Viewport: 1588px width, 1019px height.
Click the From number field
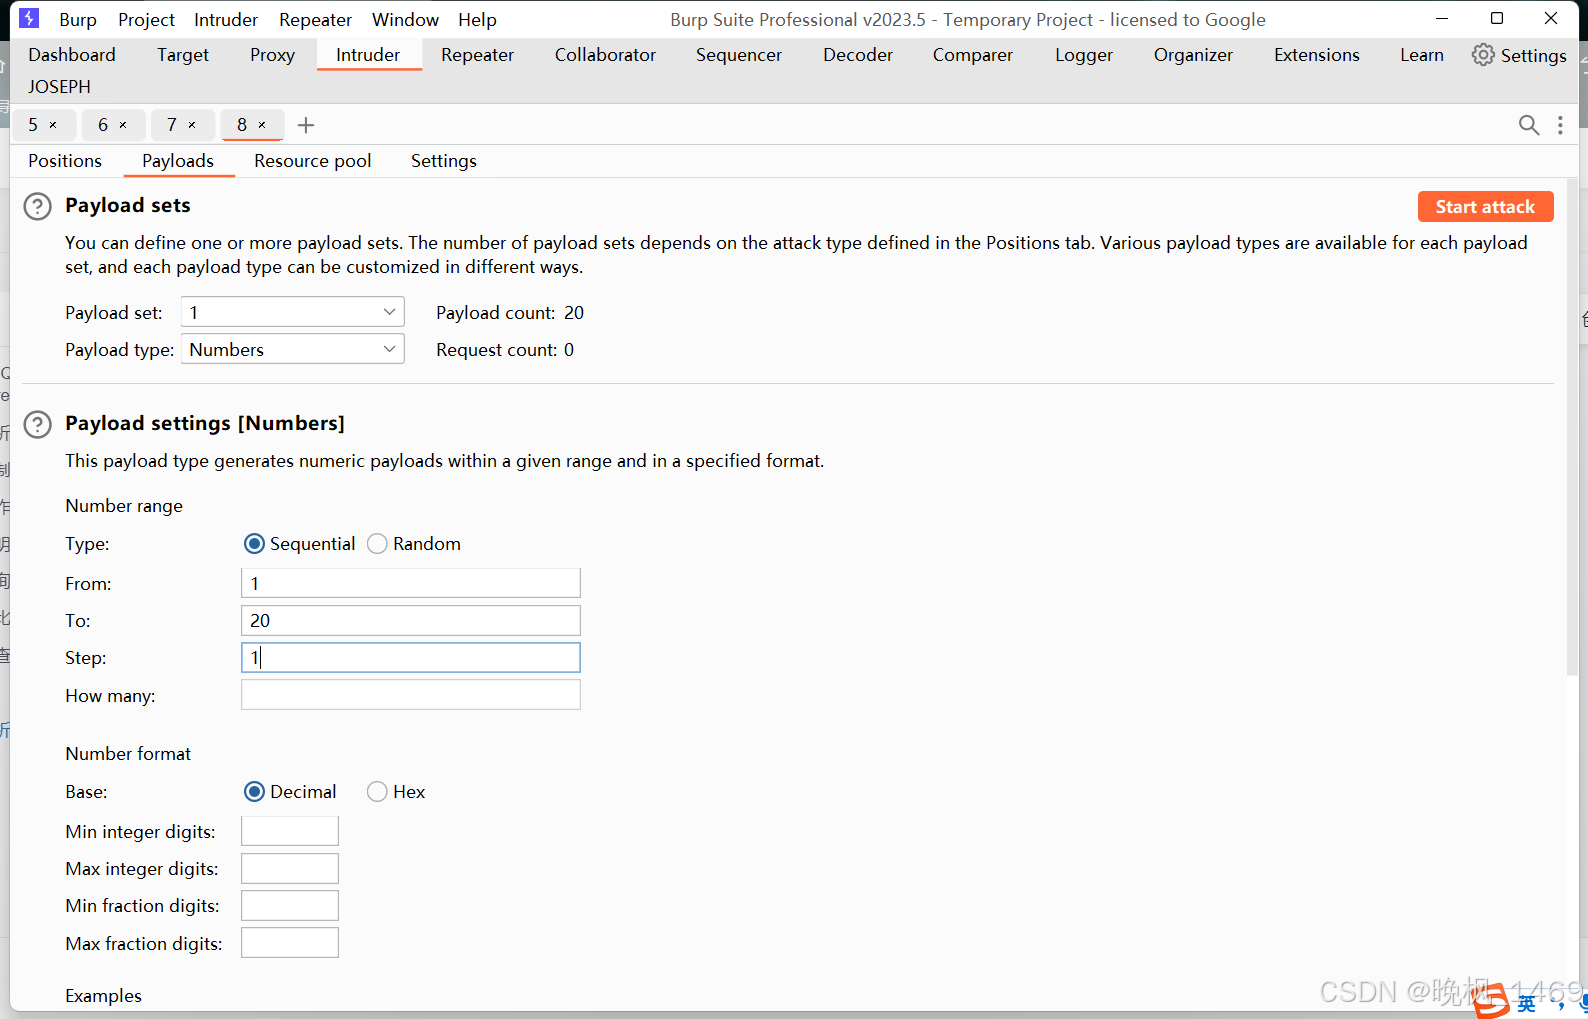(x=410, y=583)
